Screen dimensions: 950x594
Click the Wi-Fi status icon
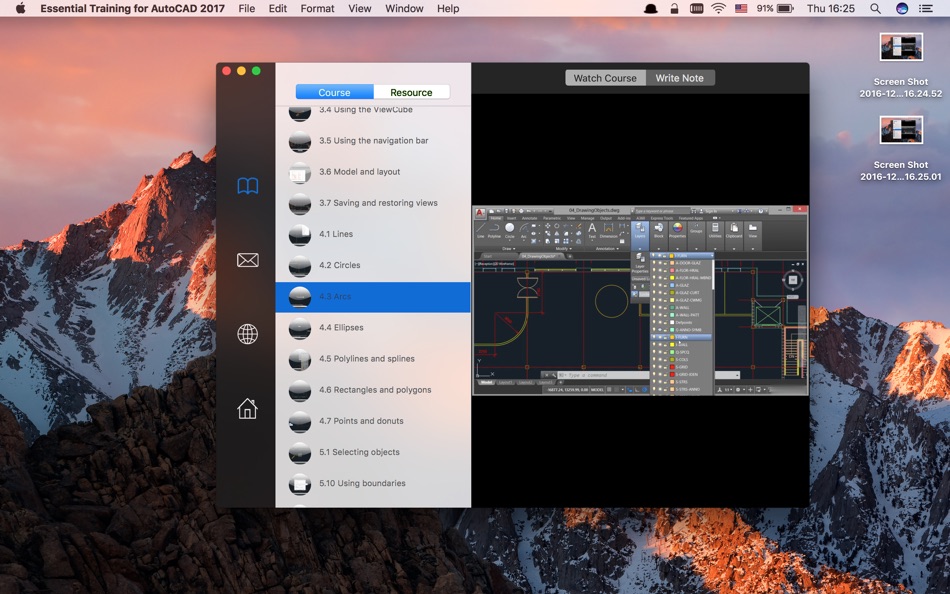coord(719,8)
